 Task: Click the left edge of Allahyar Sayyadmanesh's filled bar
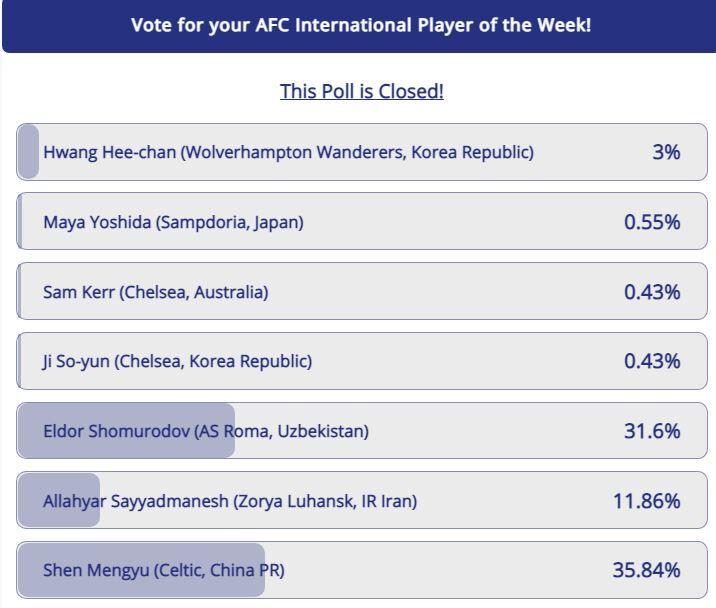(x=23, y=501)
